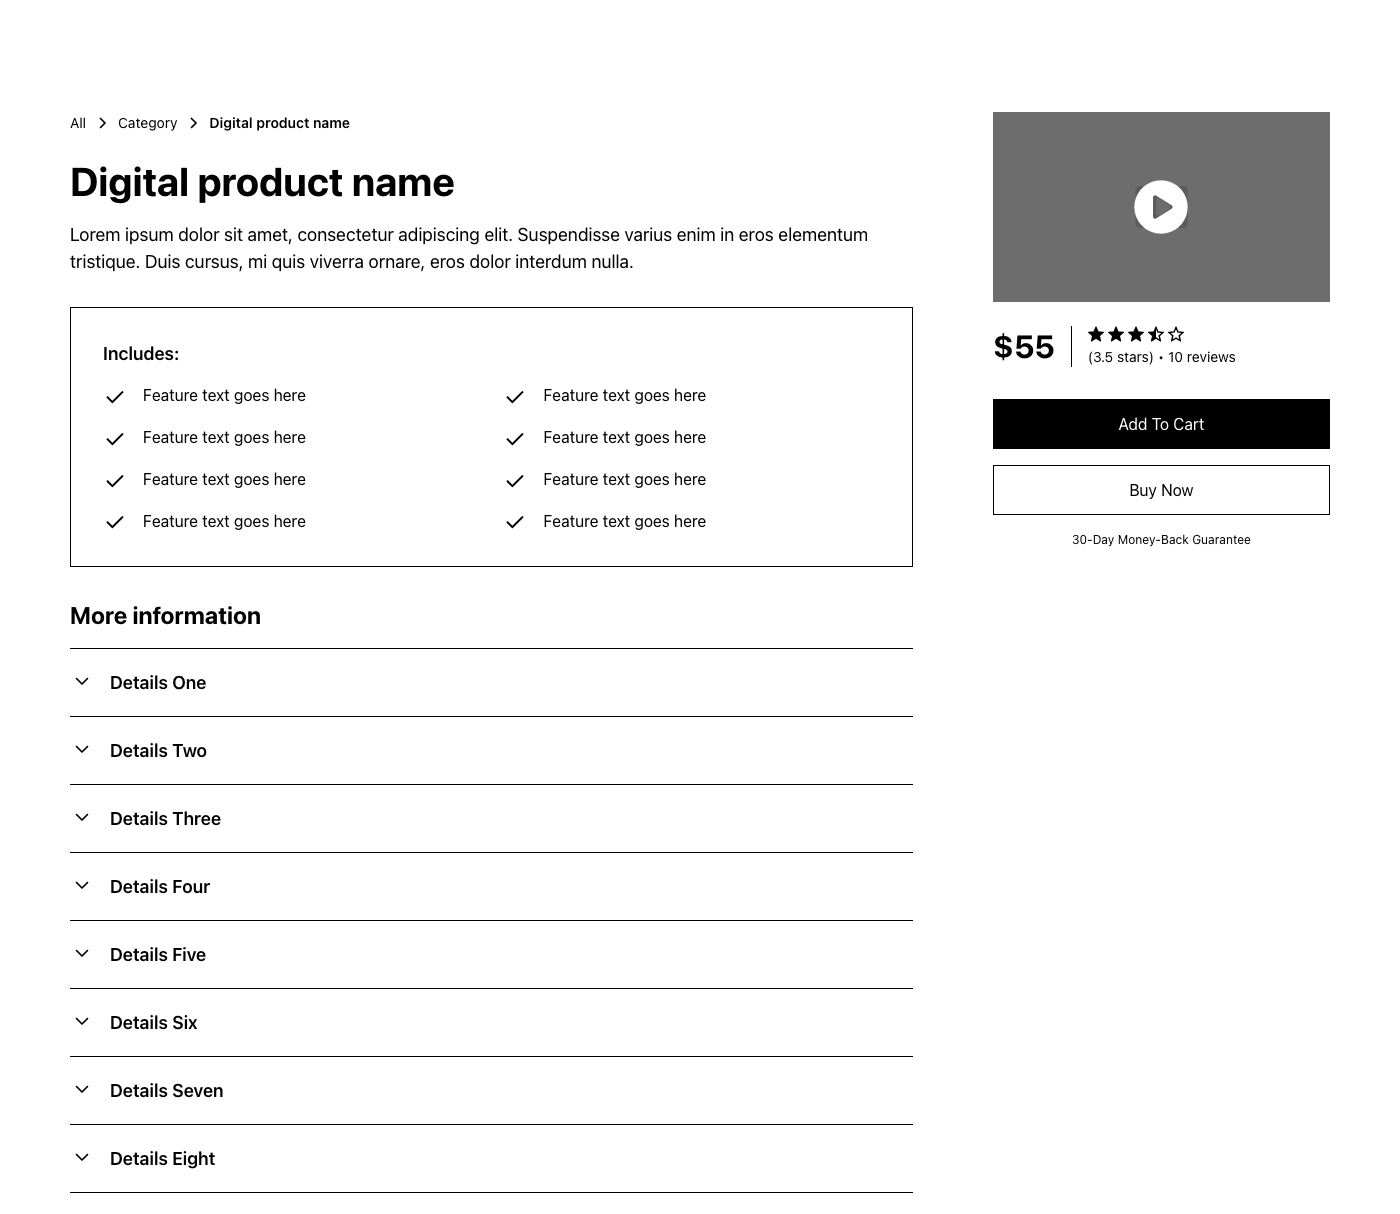Viewport: 1400px width, 1214px height.
Task: Open the Category breadcrumb link
Action: 147,123
